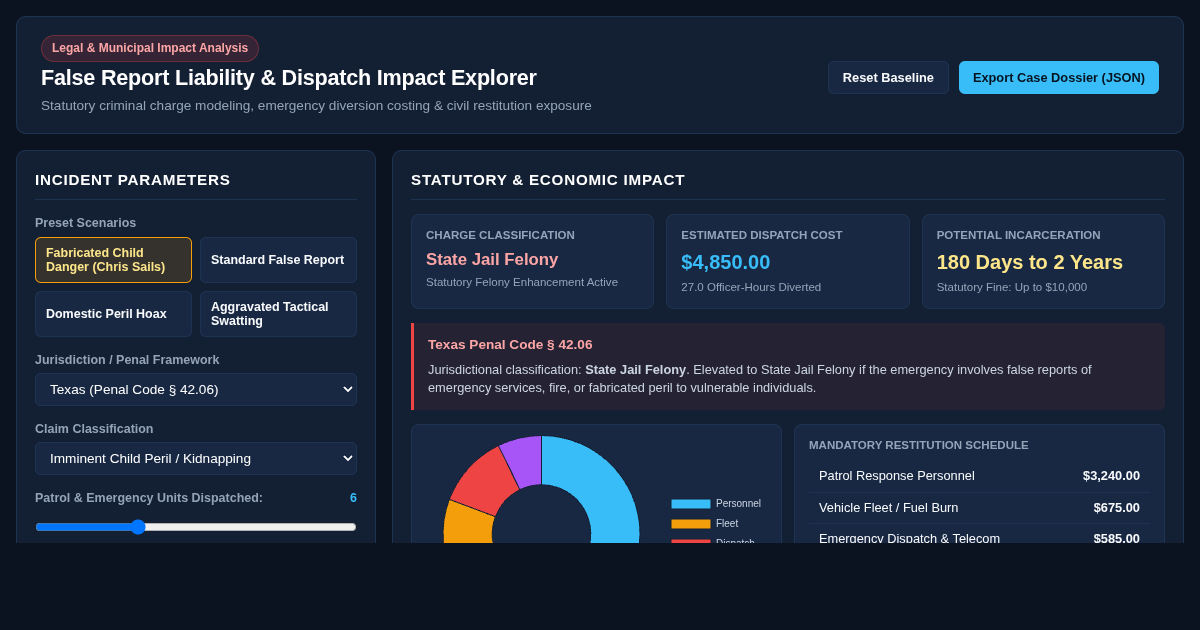Click the State Jail Felony classification value
Viewport: 1200px width, 630px height.
coord(492,260)
